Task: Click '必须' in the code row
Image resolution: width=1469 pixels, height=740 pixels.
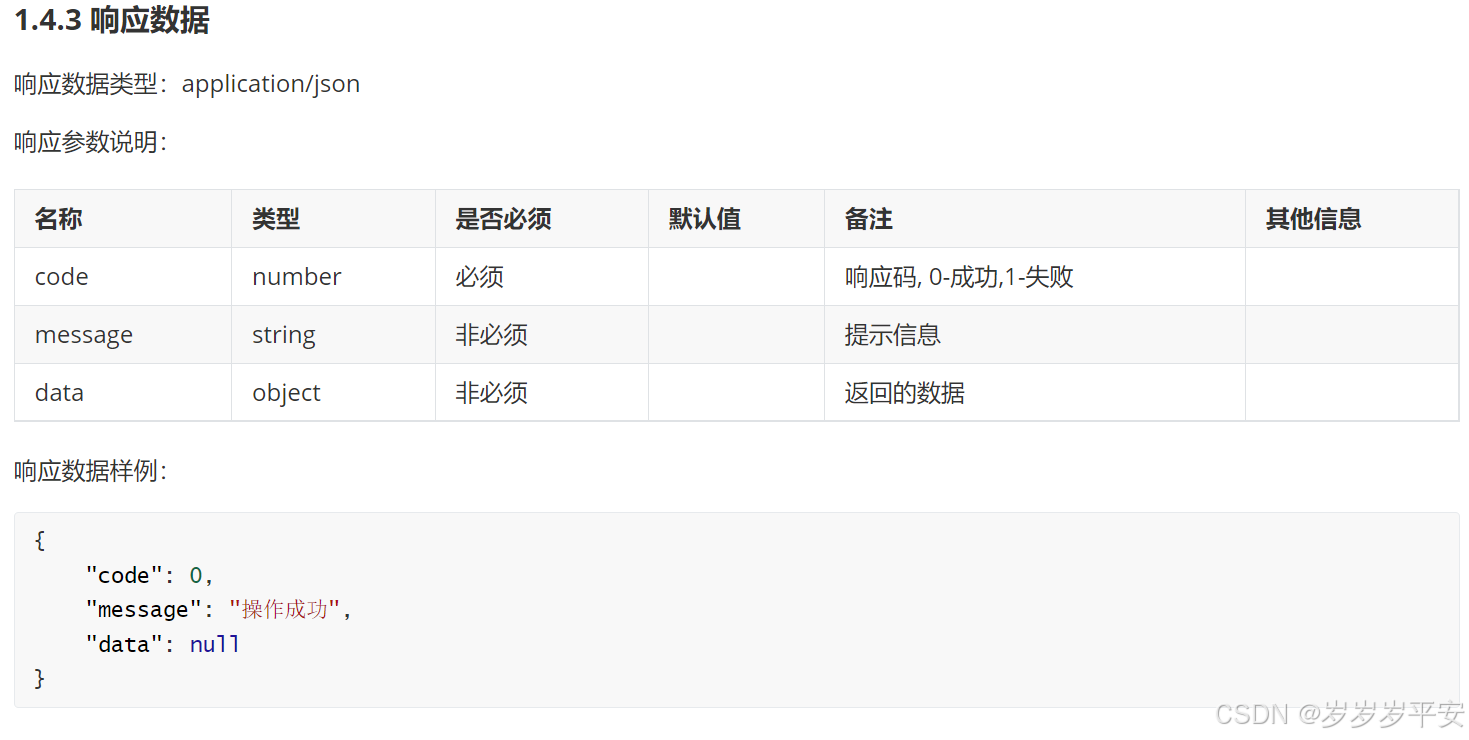Action: pos(479,277)
